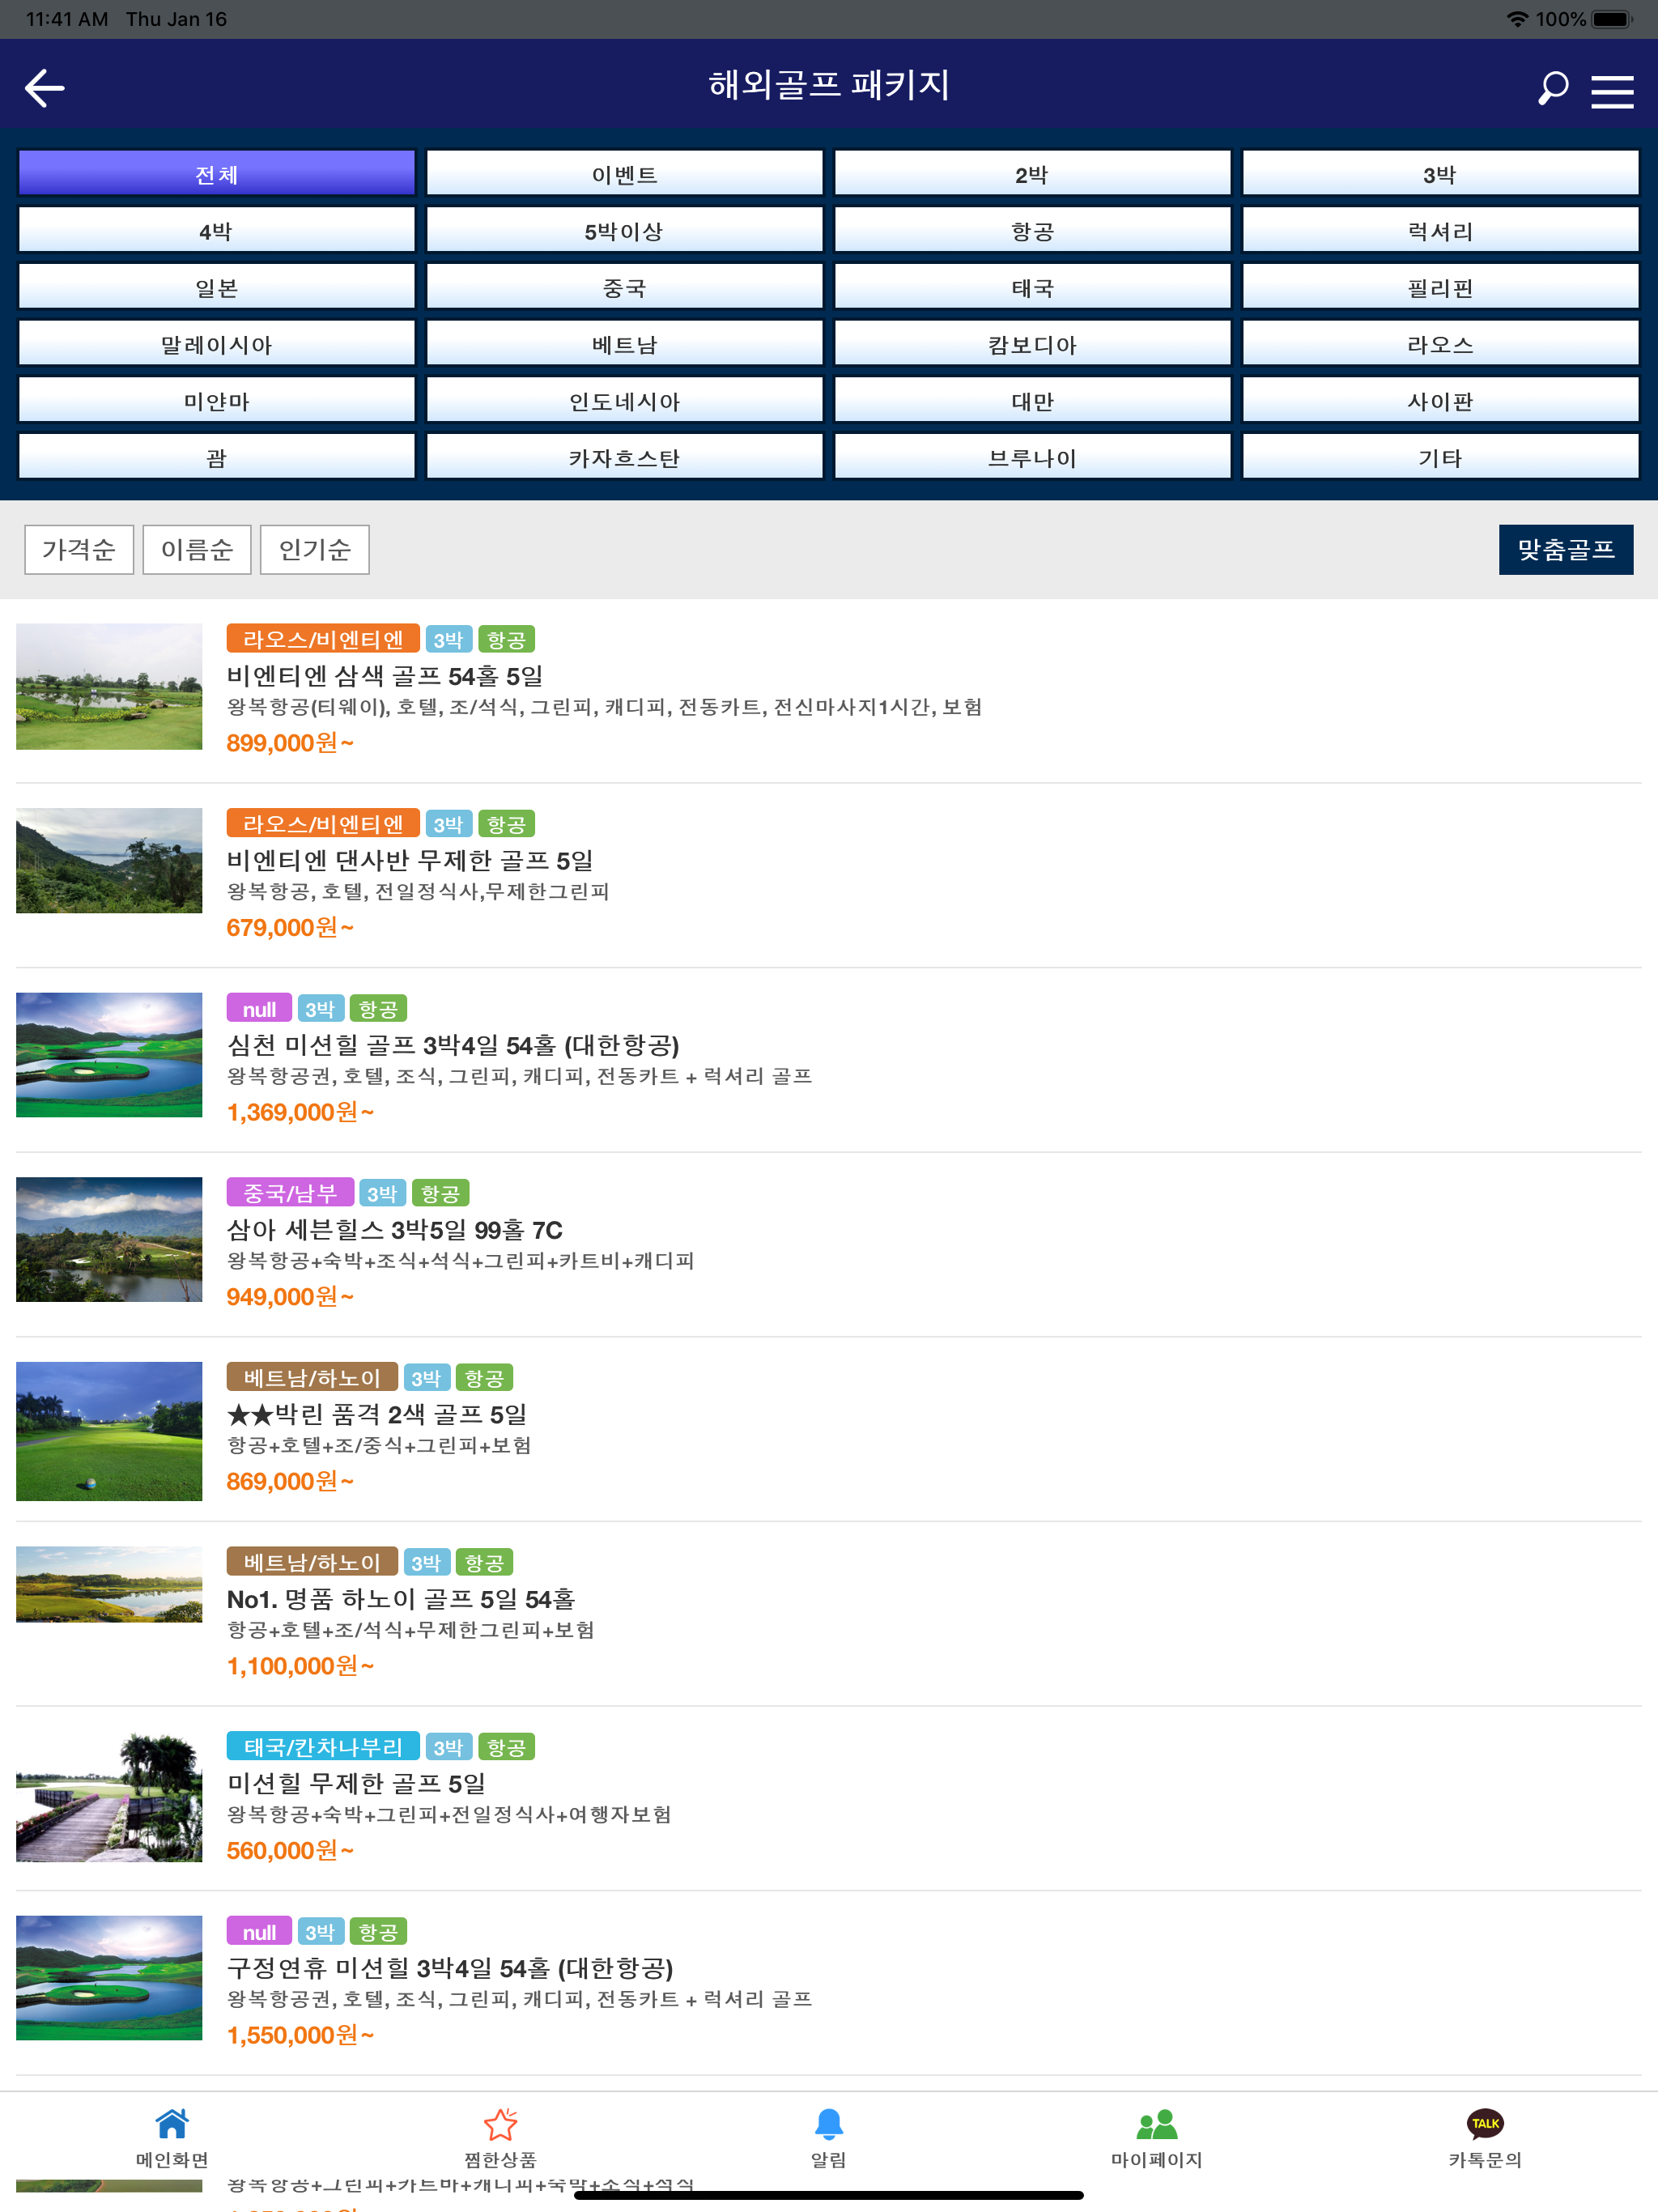Filter packages by 말레이시아
The height and width of the screenshot is (2212, 1658).
217,344
